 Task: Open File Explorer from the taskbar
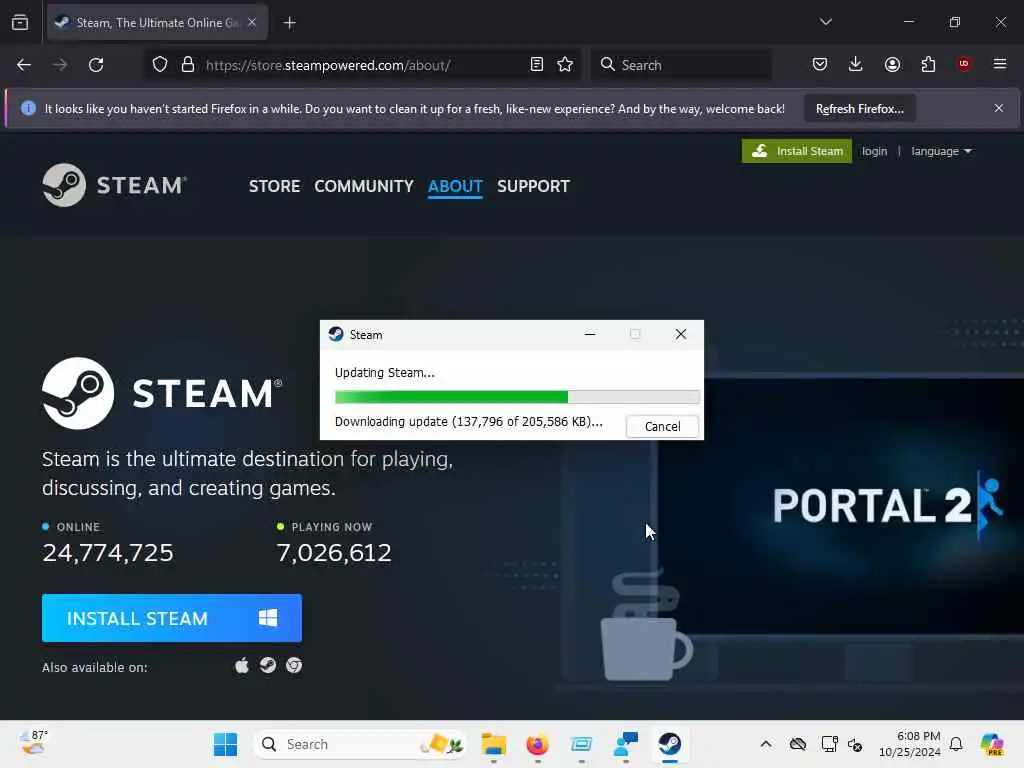[494, 744]
